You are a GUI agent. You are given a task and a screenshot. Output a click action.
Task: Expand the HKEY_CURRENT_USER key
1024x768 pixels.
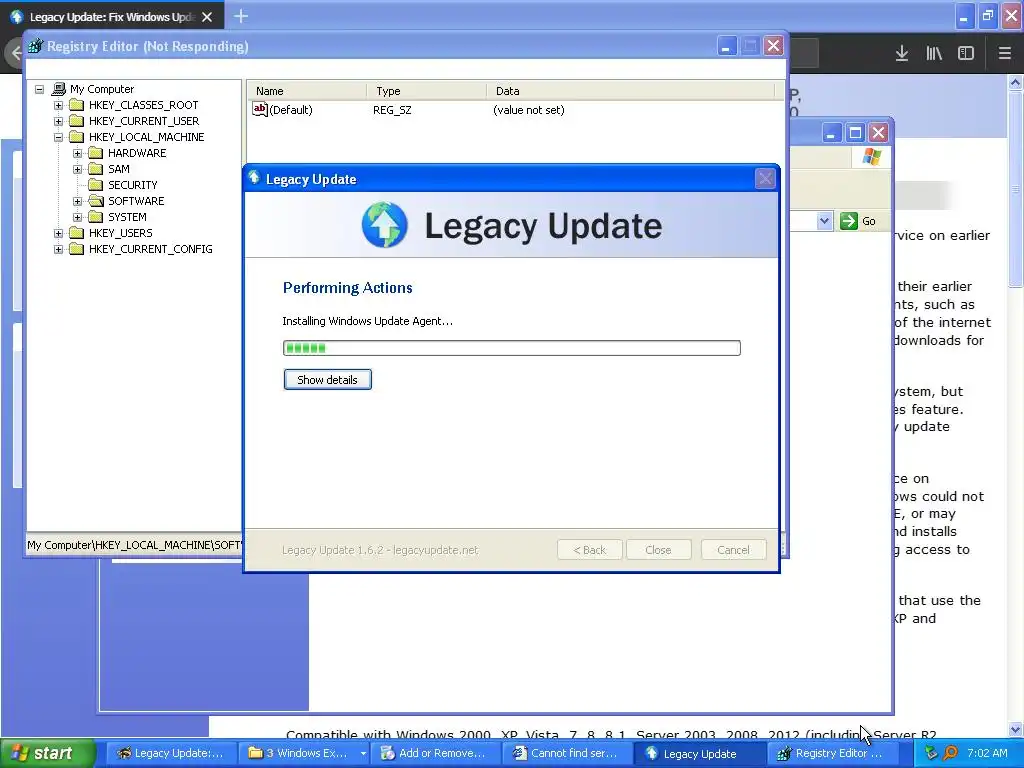pos(59,121)
